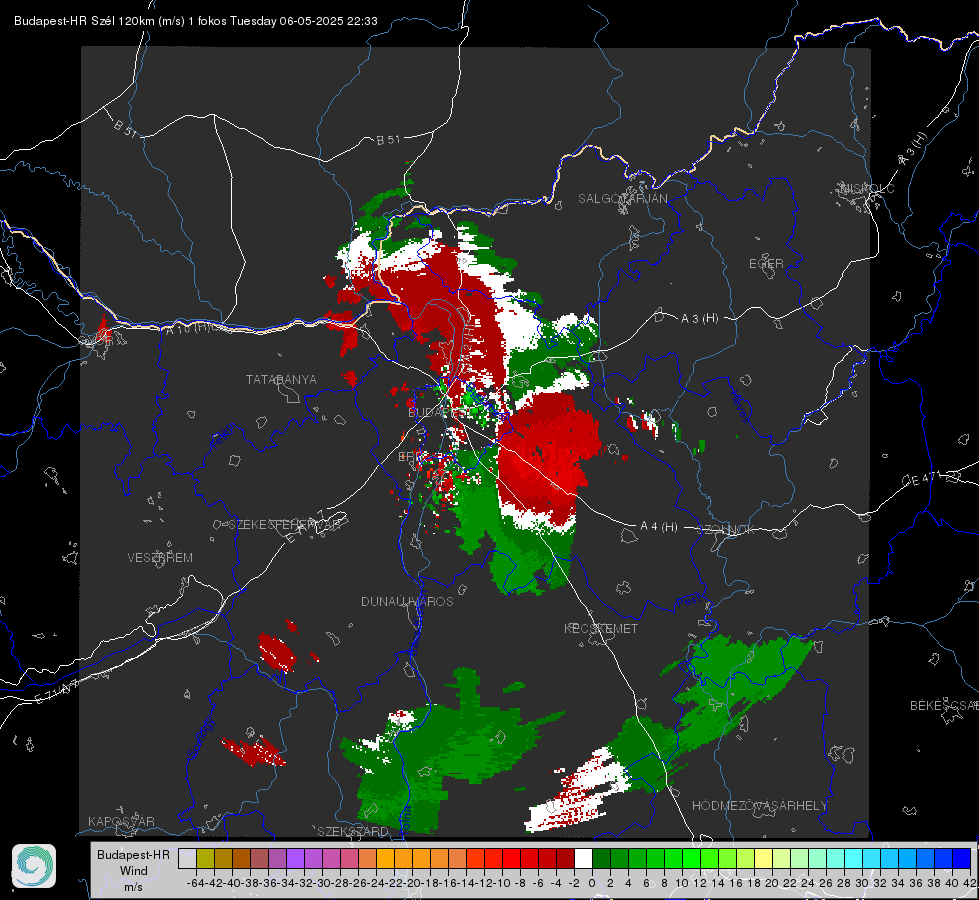Select the deep blue swatch between 40 and 42

pos(961,859)
